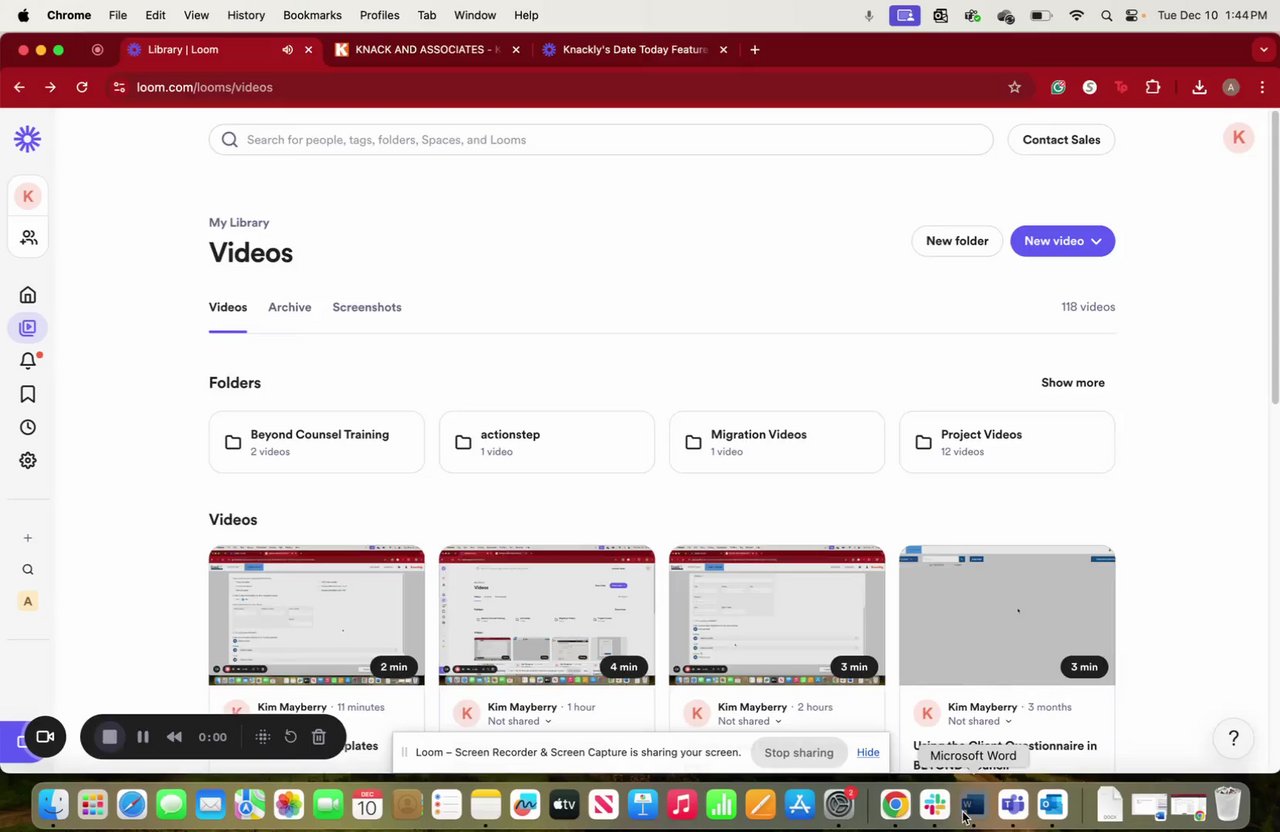Image resolution: width=1280 pixels, height=832 pixels.
Task: Click Contact Sales button
Action: coord(1061,140)
